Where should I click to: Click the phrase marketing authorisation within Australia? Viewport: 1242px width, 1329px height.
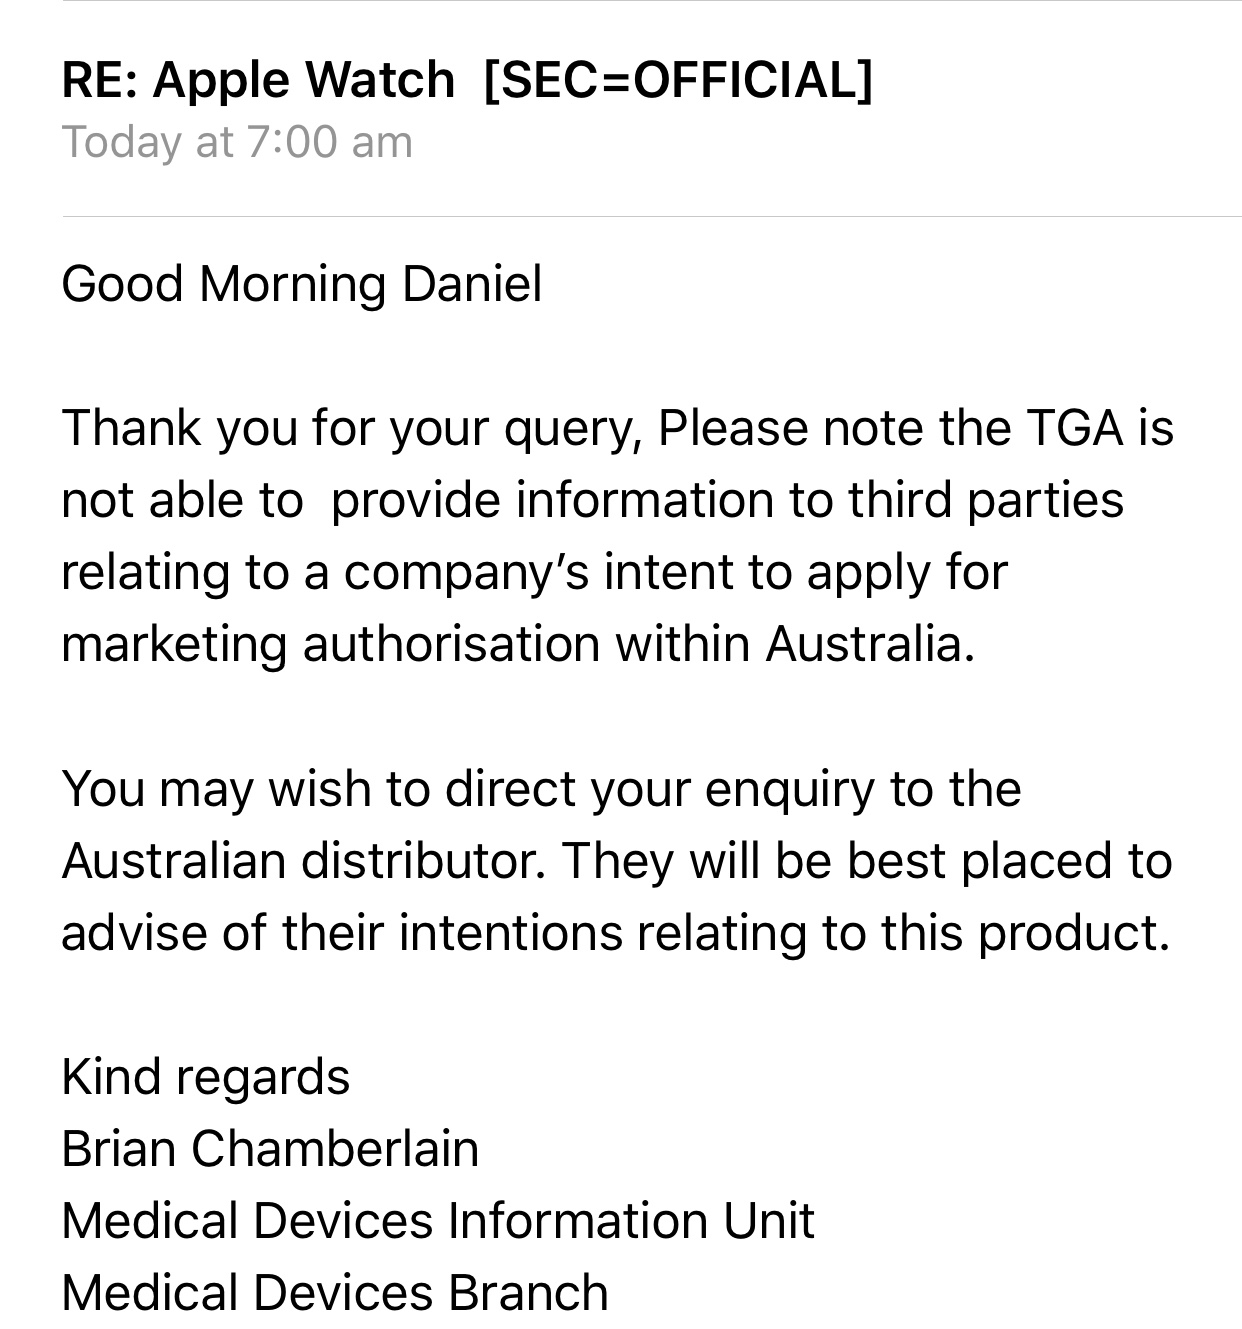click(x=518, y=644)
